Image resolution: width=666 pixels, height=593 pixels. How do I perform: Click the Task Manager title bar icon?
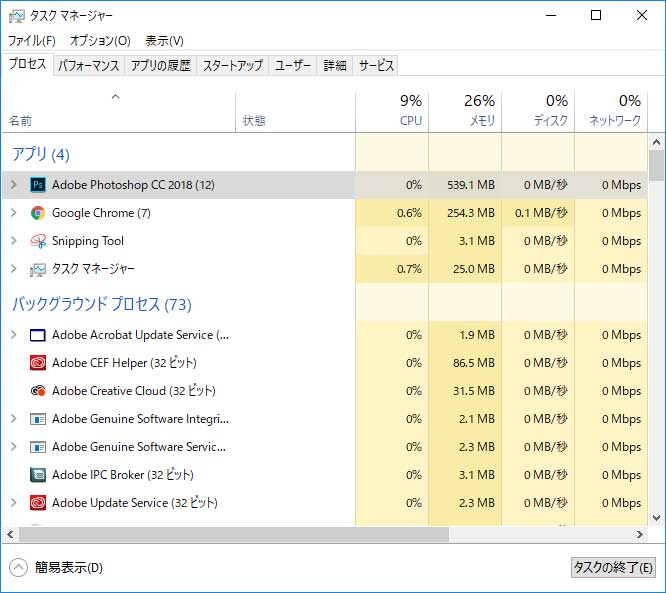pyautogui.click(x=17, y=16)
